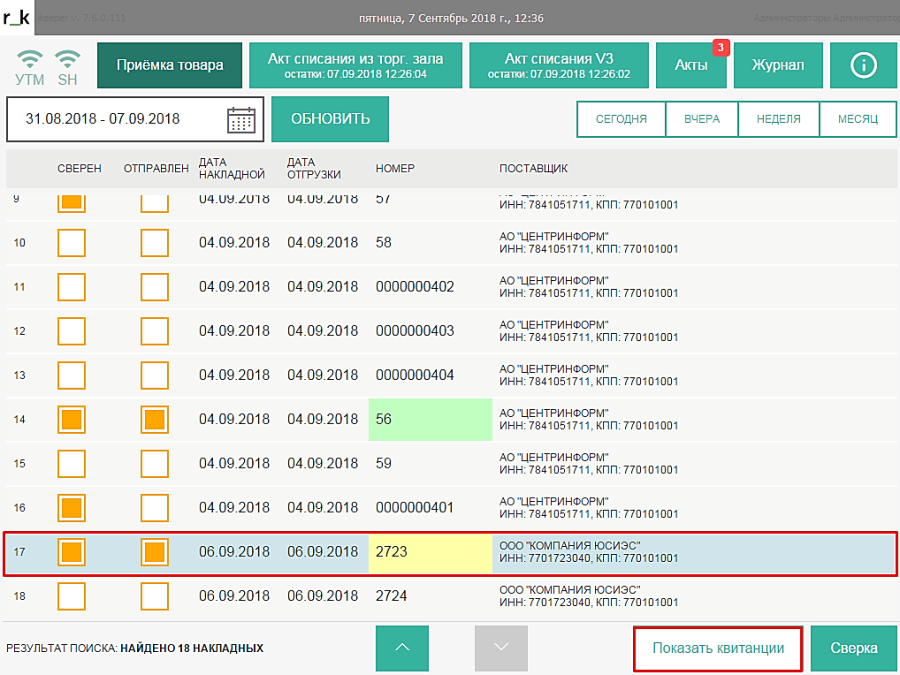Open Акт списания из торг. зала
The height and width of the screenshot is (675, 900).
click(354, 66)
